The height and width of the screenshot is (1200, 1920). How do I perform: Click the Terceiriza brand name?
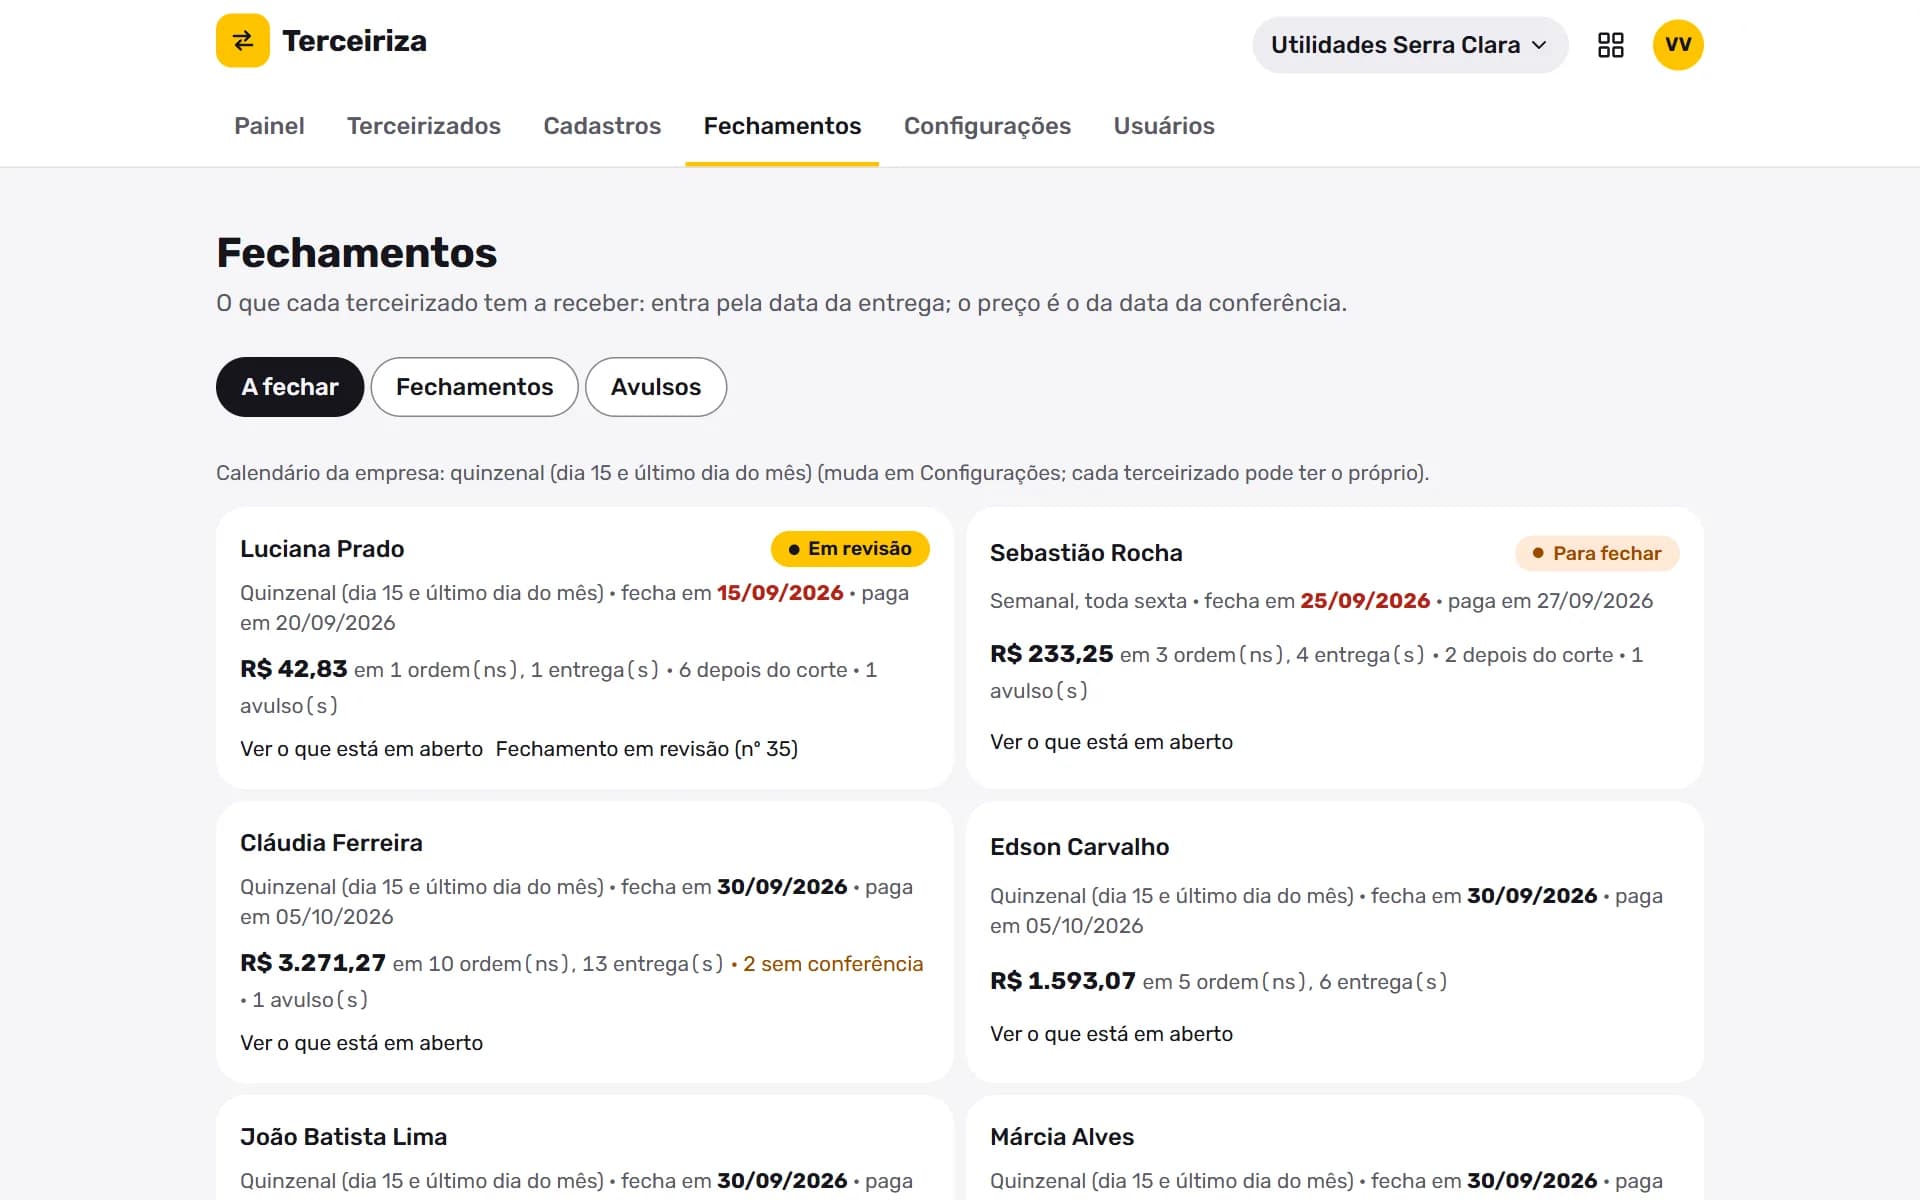(355, 41)
